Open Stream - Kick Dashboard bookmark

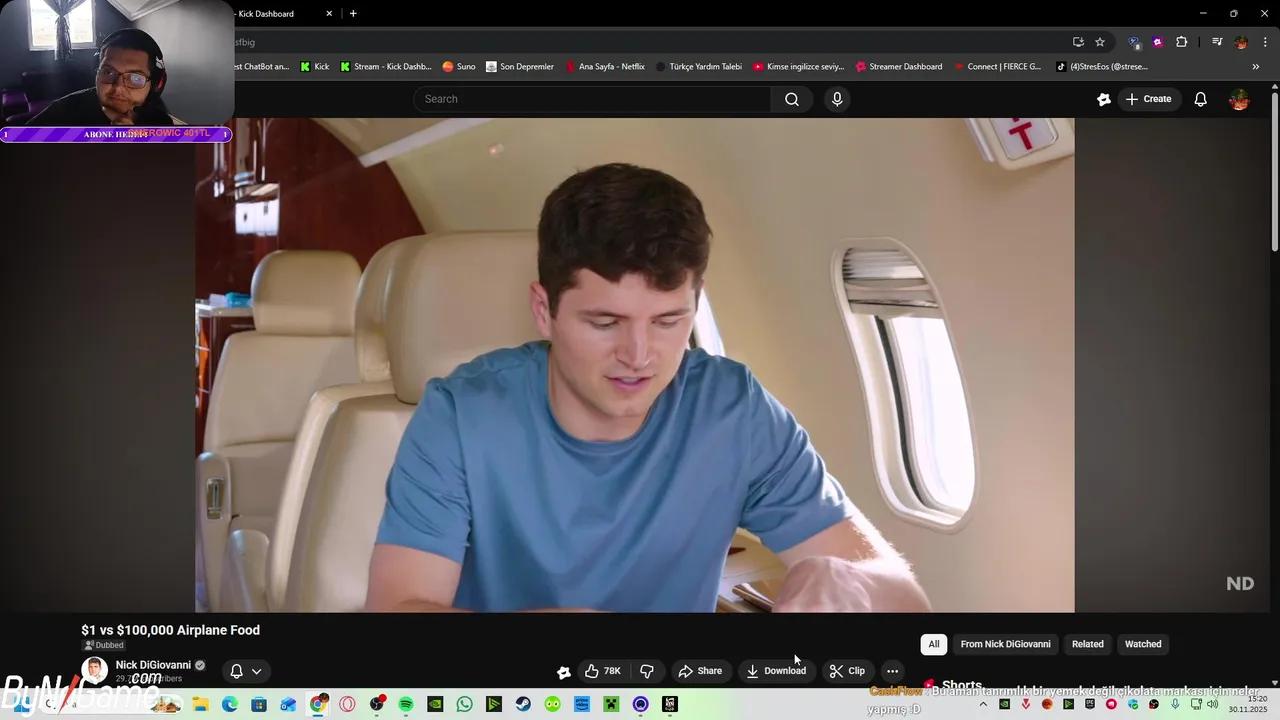tap(385, 67)
